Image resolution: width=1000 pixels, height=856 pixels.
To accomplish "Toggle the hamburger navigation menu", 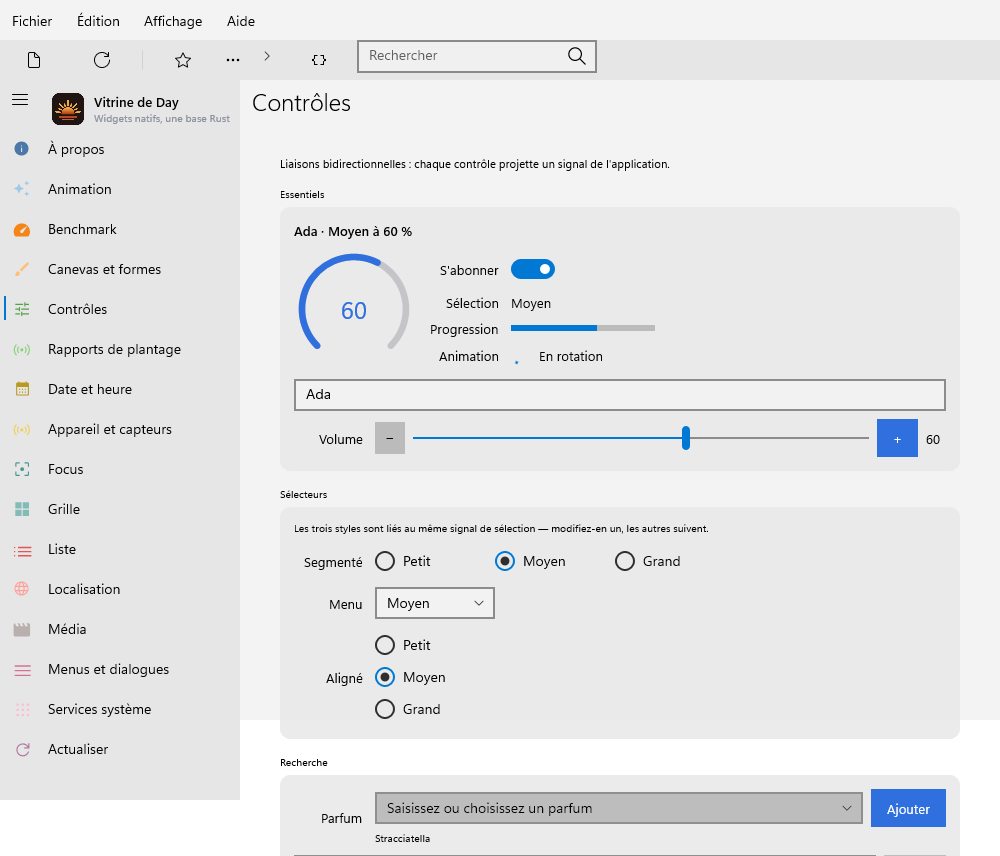I will pyautogui.click(x=20, y=100).
